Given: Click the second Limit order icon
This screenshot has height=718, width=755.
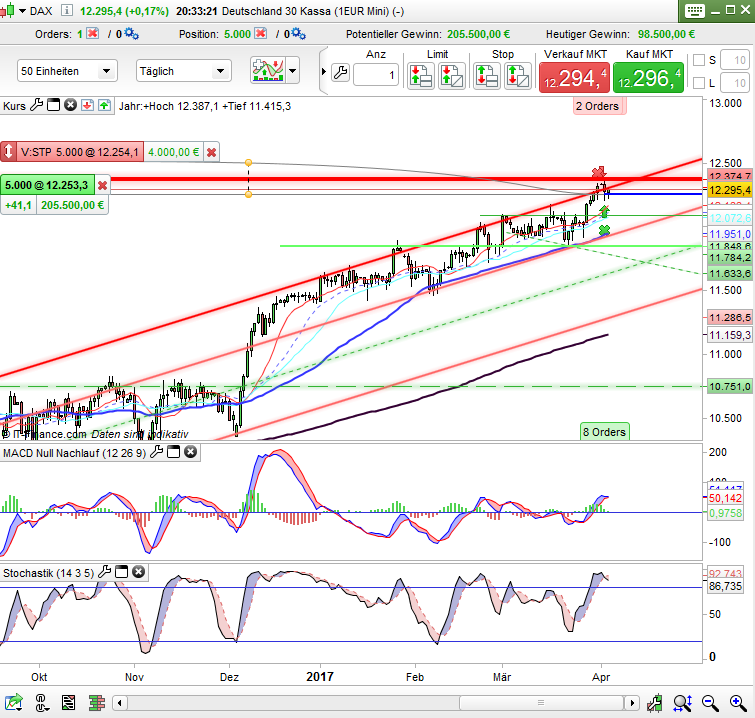Looking at the screenshot, I should [x=452, y=76].
